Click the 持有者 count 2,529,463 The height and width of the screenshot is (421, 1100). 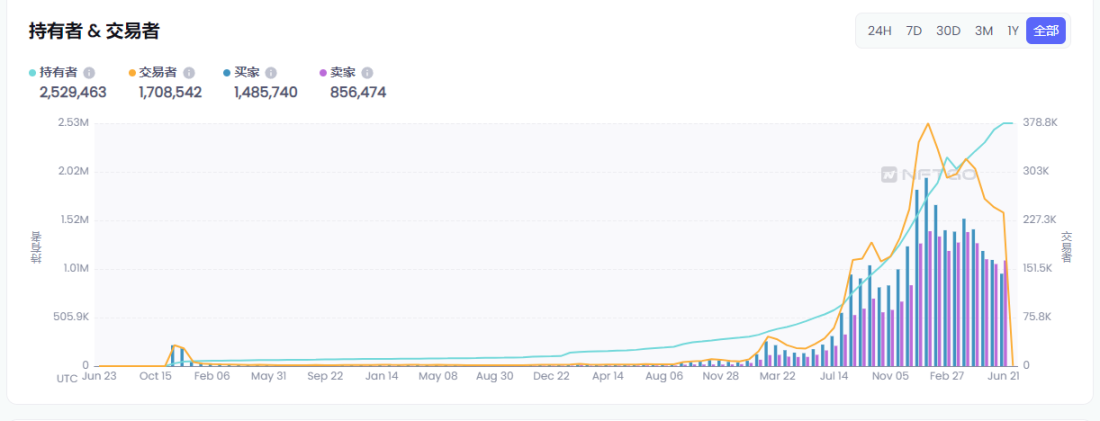click(x=73, y=93)
